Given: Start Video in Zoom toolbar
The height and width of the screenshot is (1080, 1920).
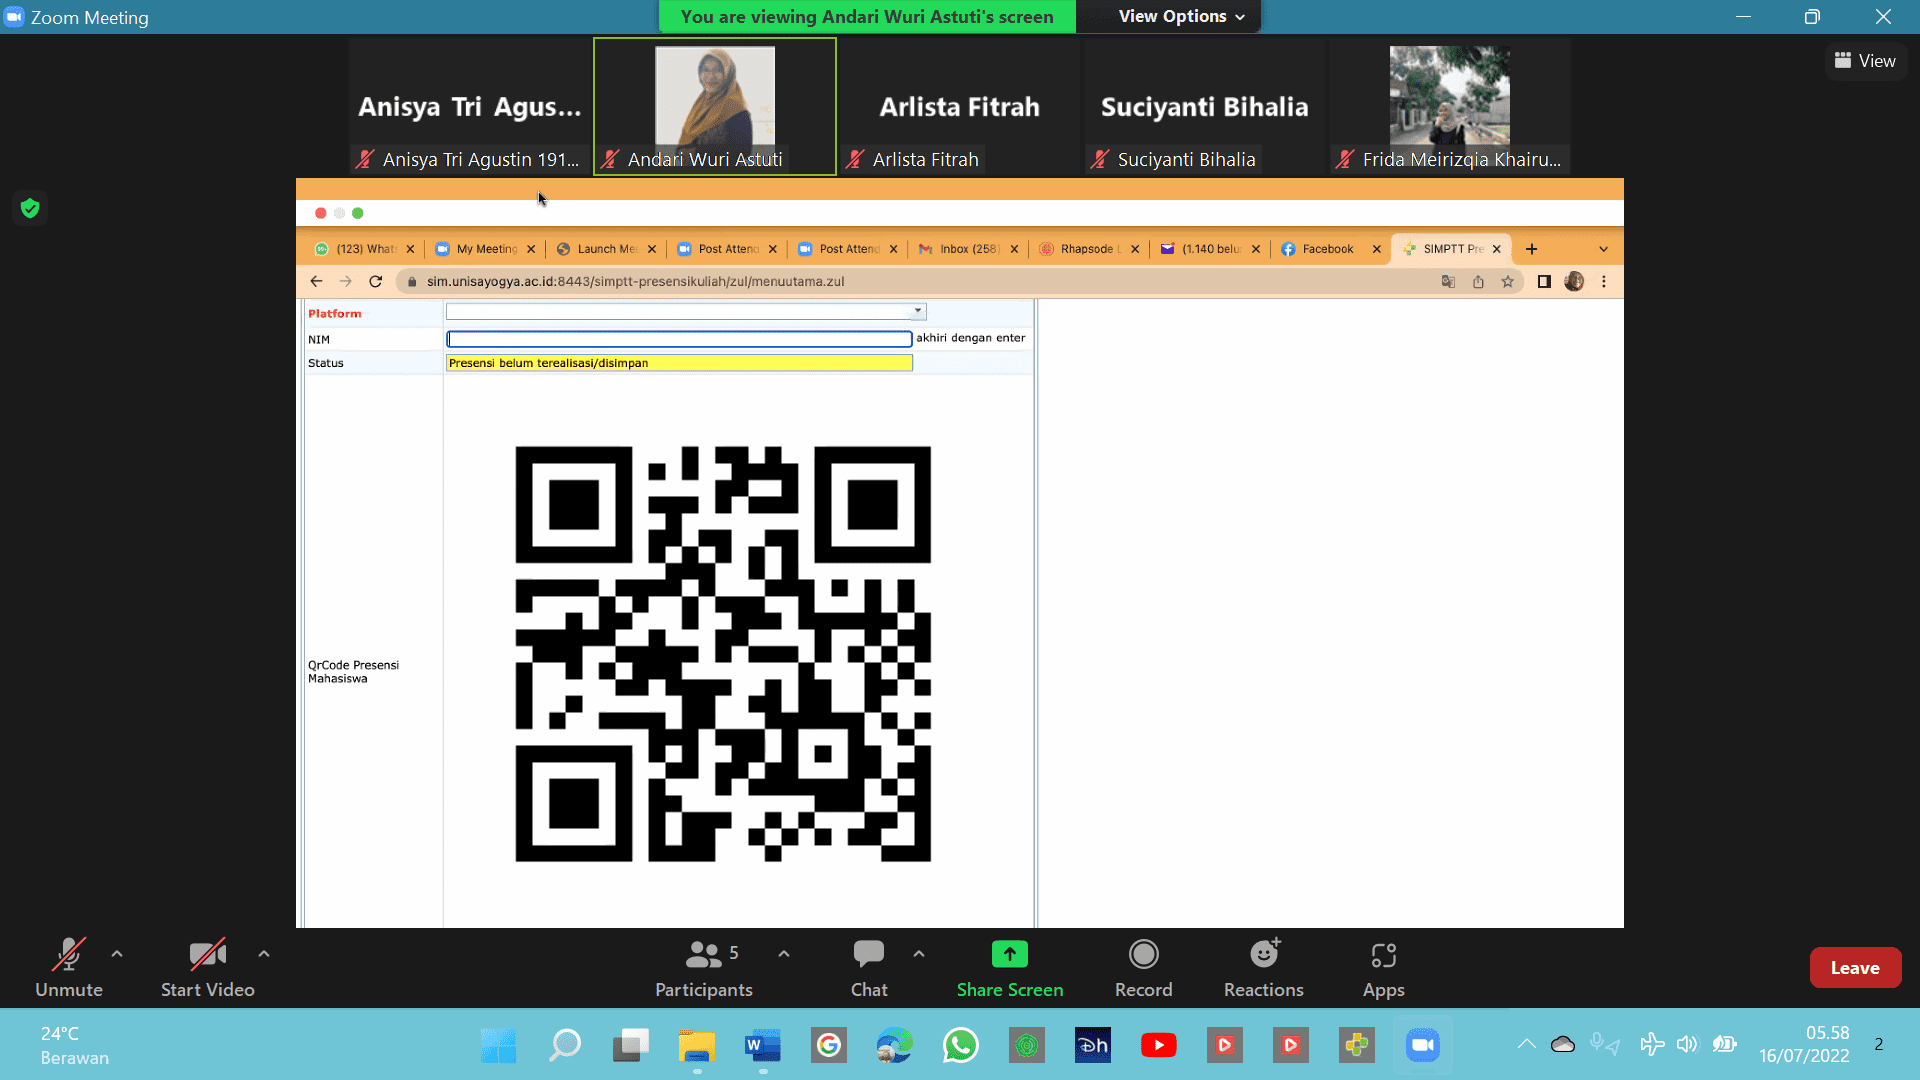Looking at the screenshot, I should pyautogui.click(x=208, y=968).
